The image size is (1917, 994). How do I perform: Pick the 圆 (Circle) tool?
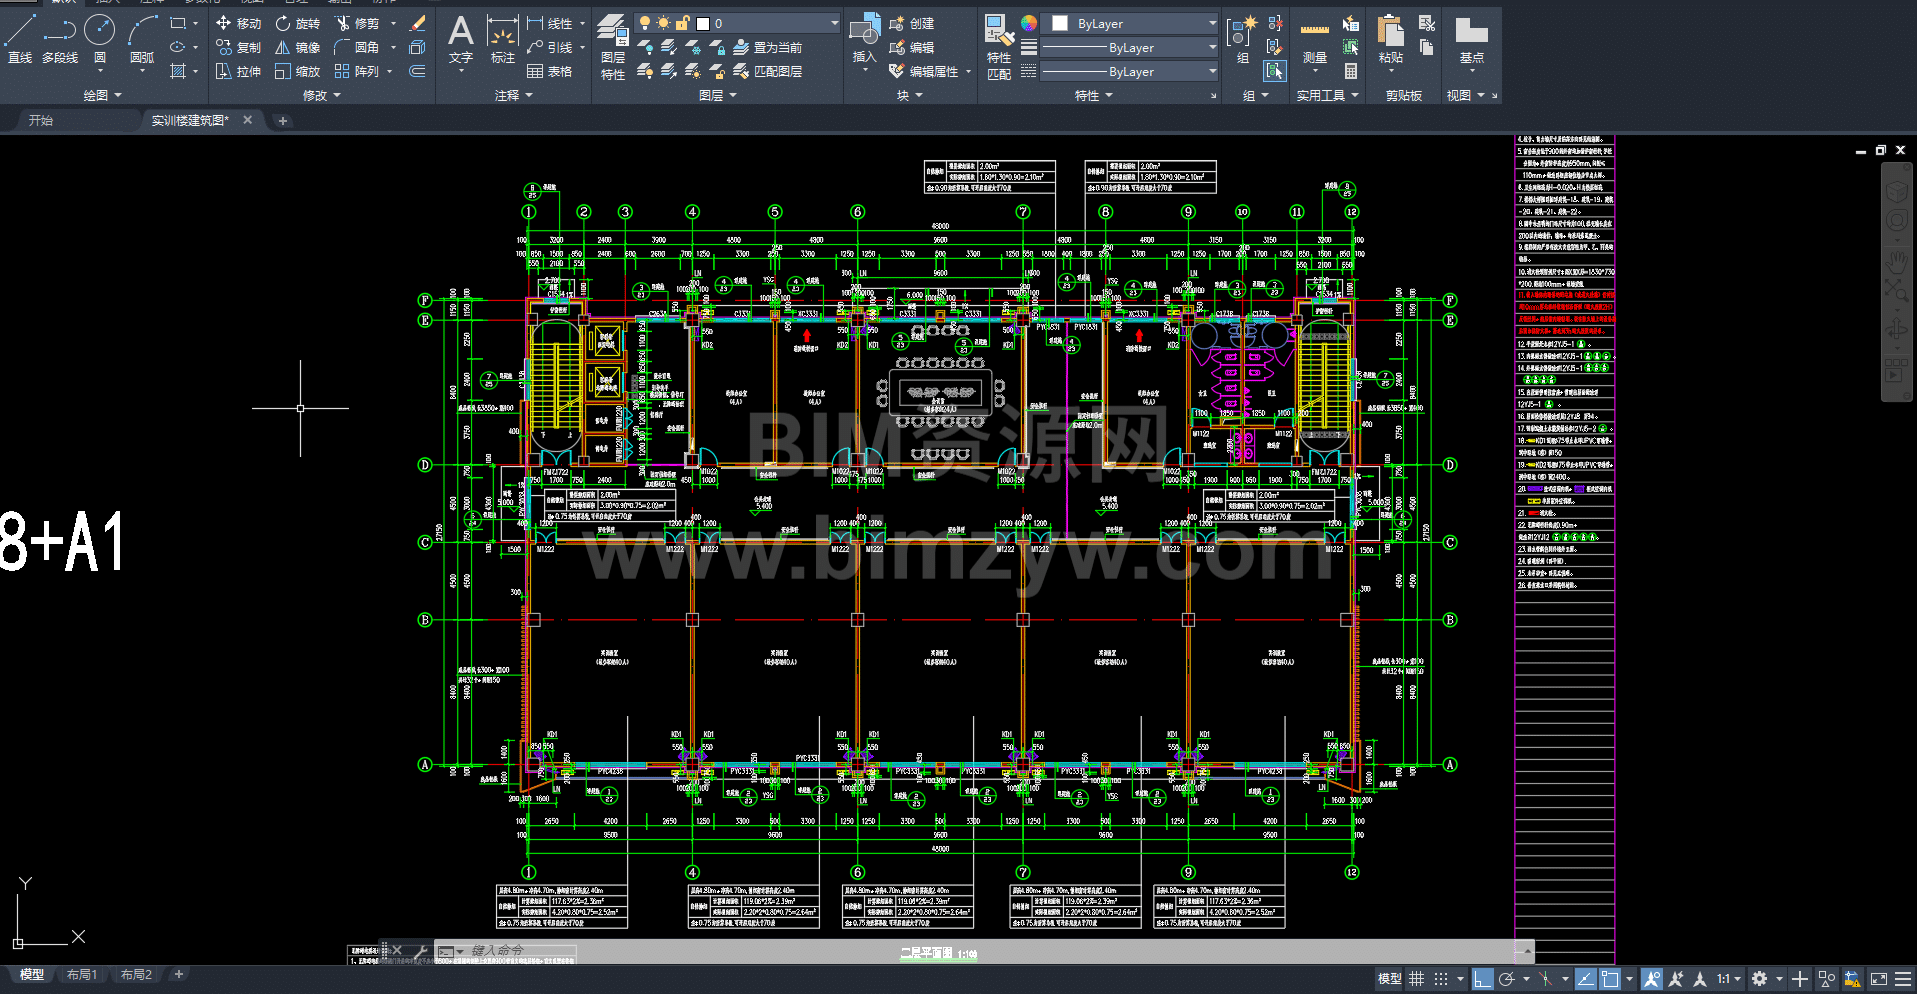click(x=99, y=38)
